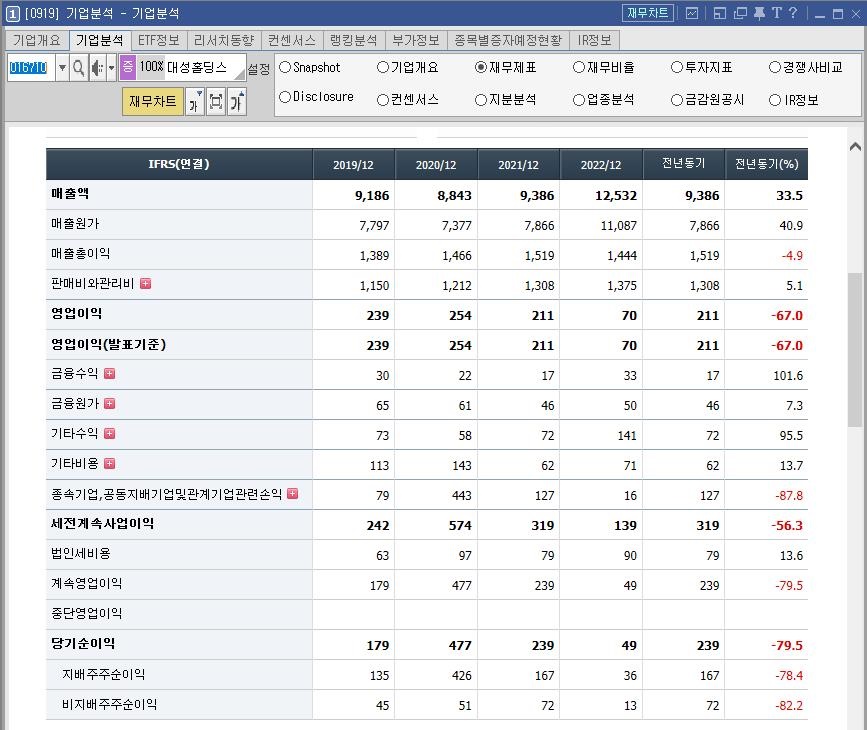The image size is (867, 730).
Task: Click the 016710 stock code input field
Action: tap(31, 68)
